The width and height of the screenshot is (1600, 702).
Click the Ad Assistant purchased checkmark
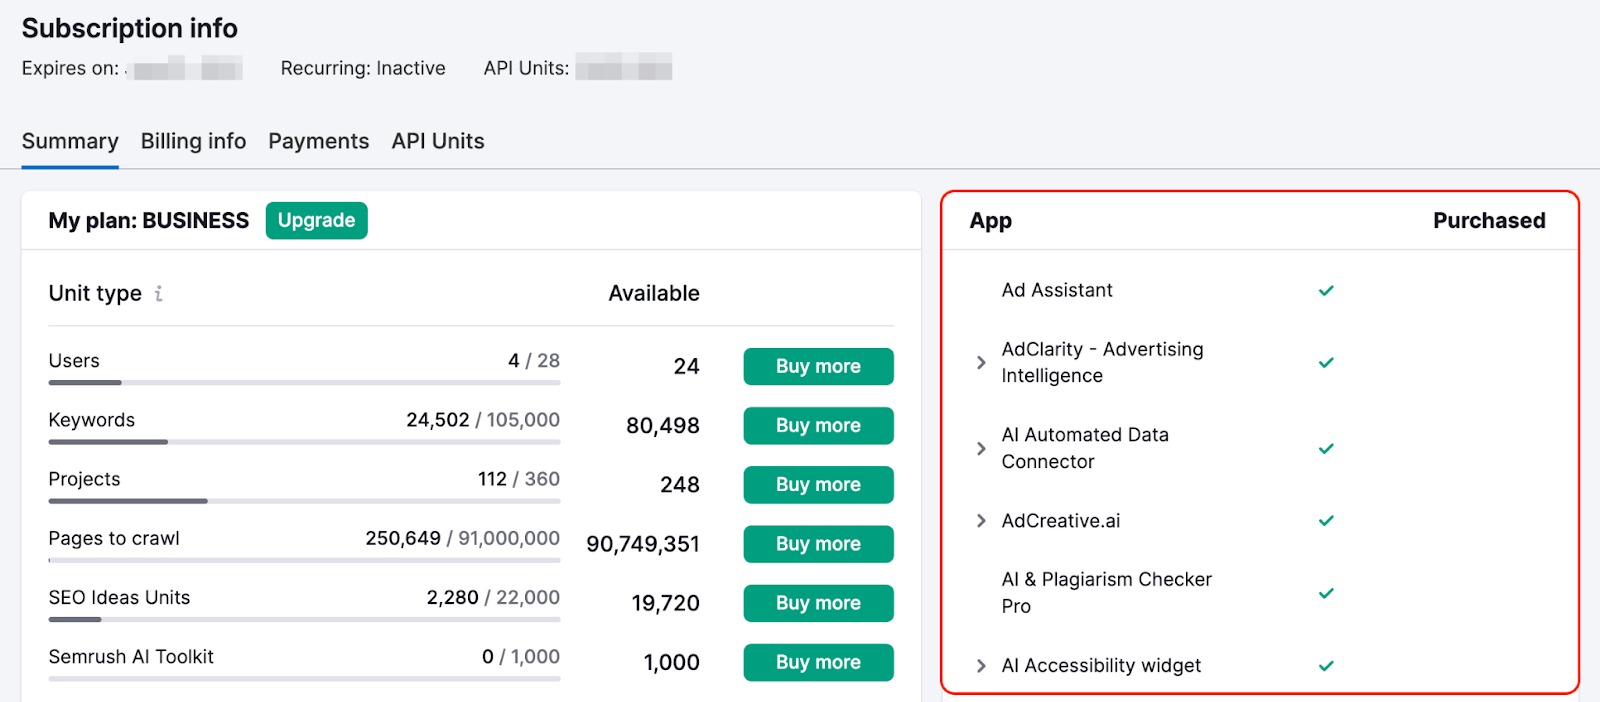1326,291
